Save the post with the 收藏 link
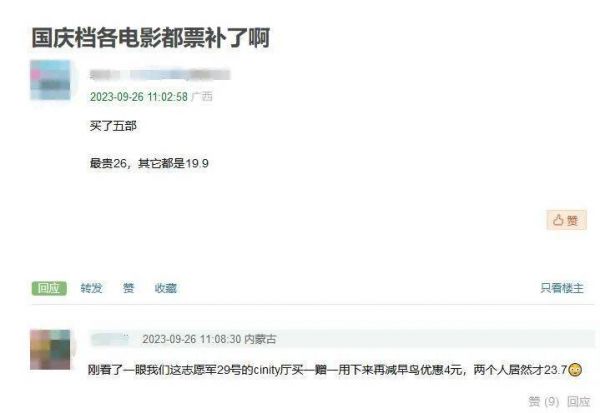Viewport: 600px width, 413px height. 166,288
